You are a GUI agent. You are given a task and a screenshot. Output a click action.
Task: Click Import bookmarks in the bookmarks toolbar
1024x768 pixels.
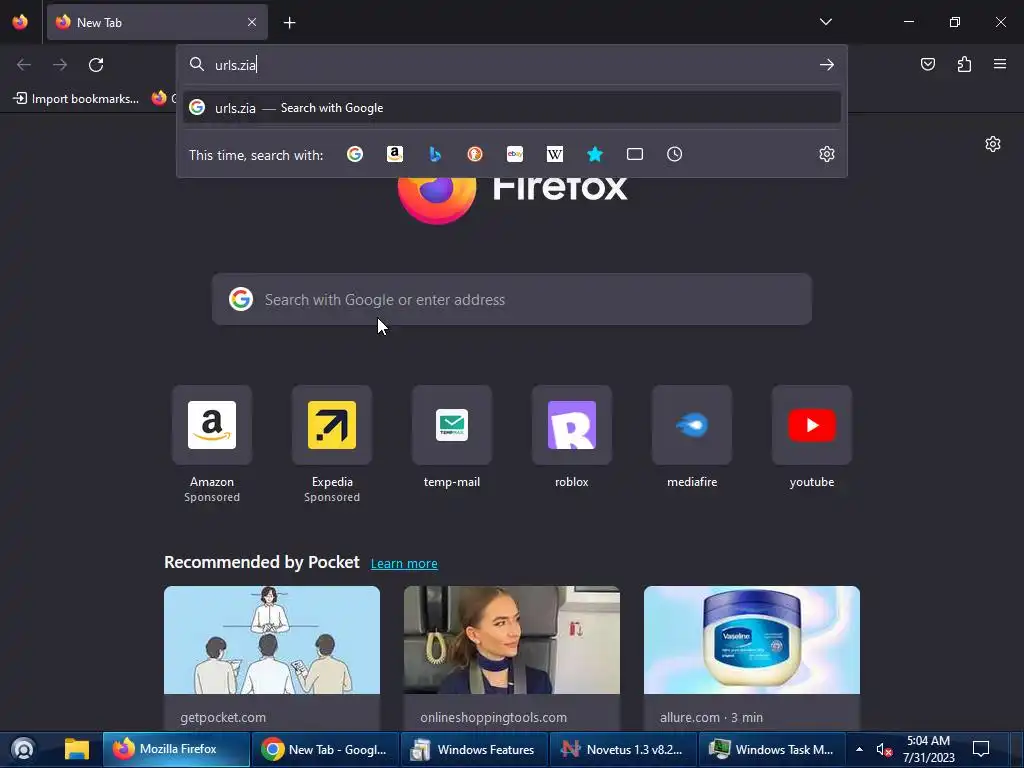pyautogui.click(x=76, y=99)
